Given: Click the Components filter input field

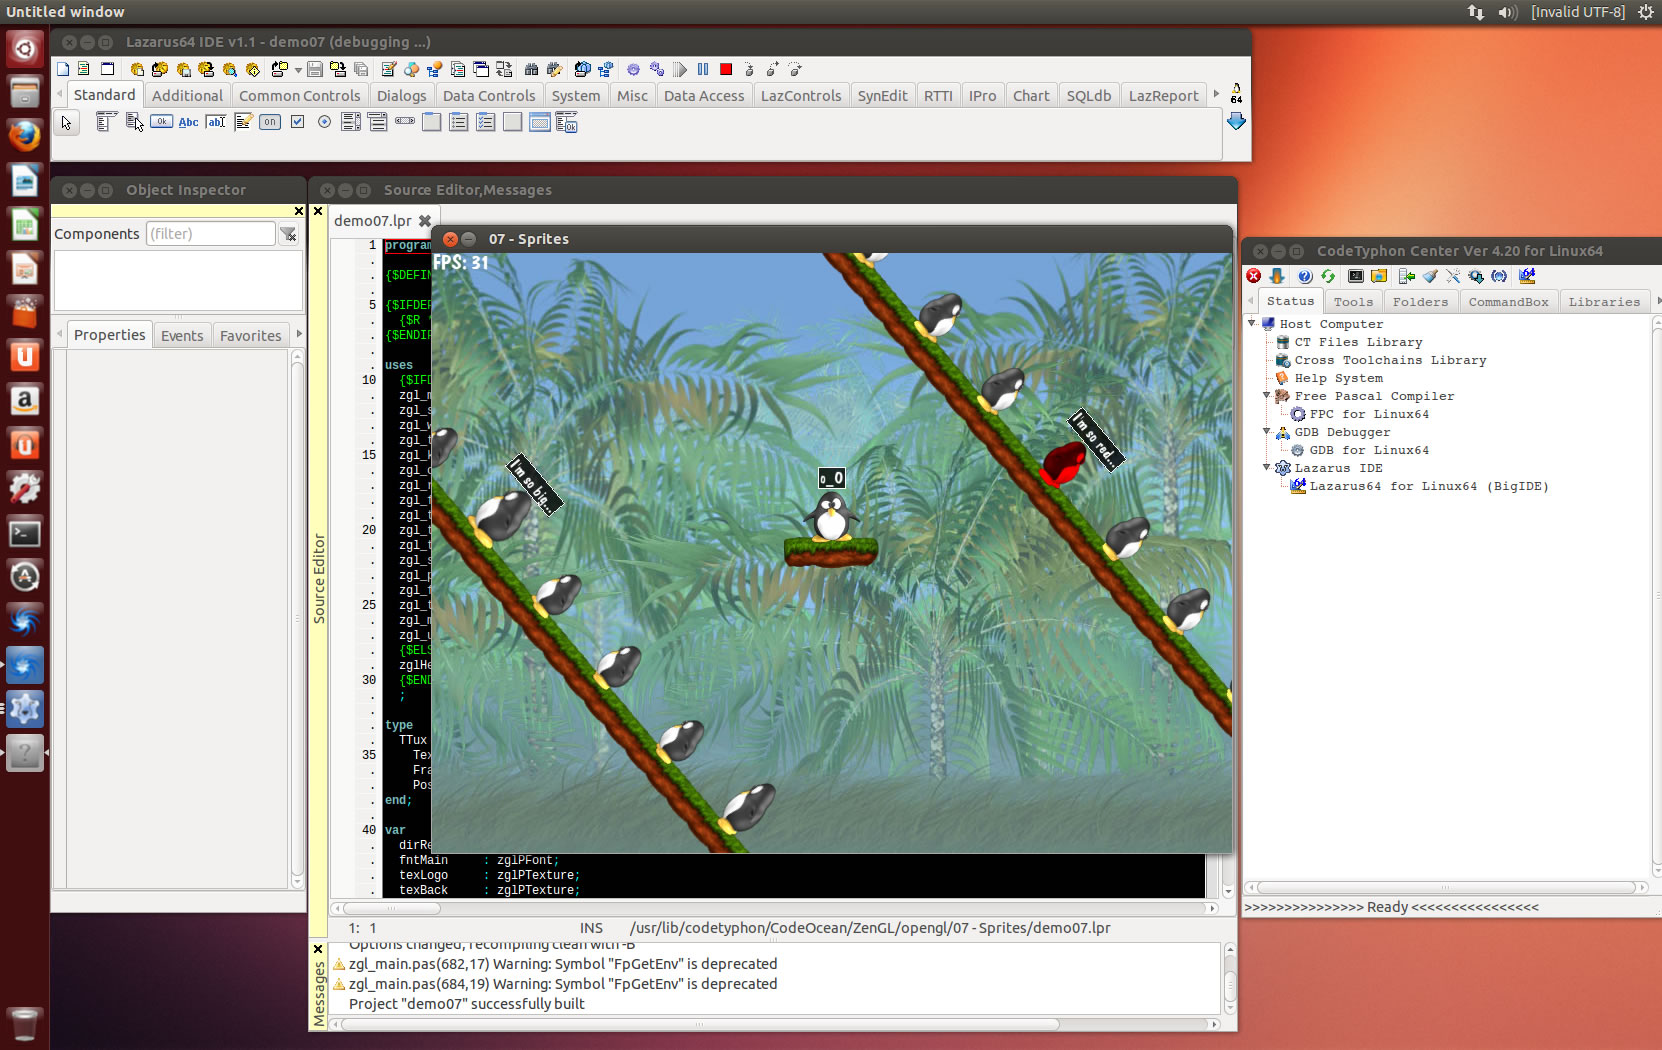Looking at the screenshot, I should [x=211, y=233].
